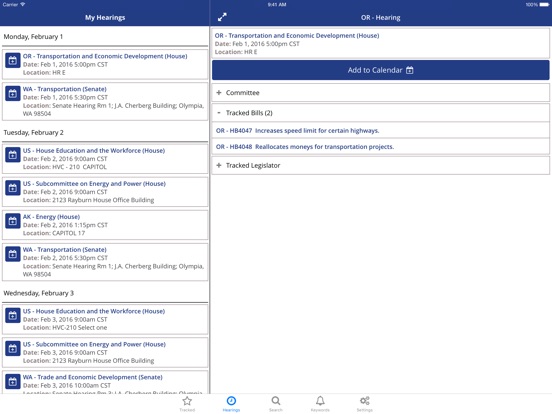
Task: Tap the expand fullscreen arrows icon
Action: click(222, 17)
